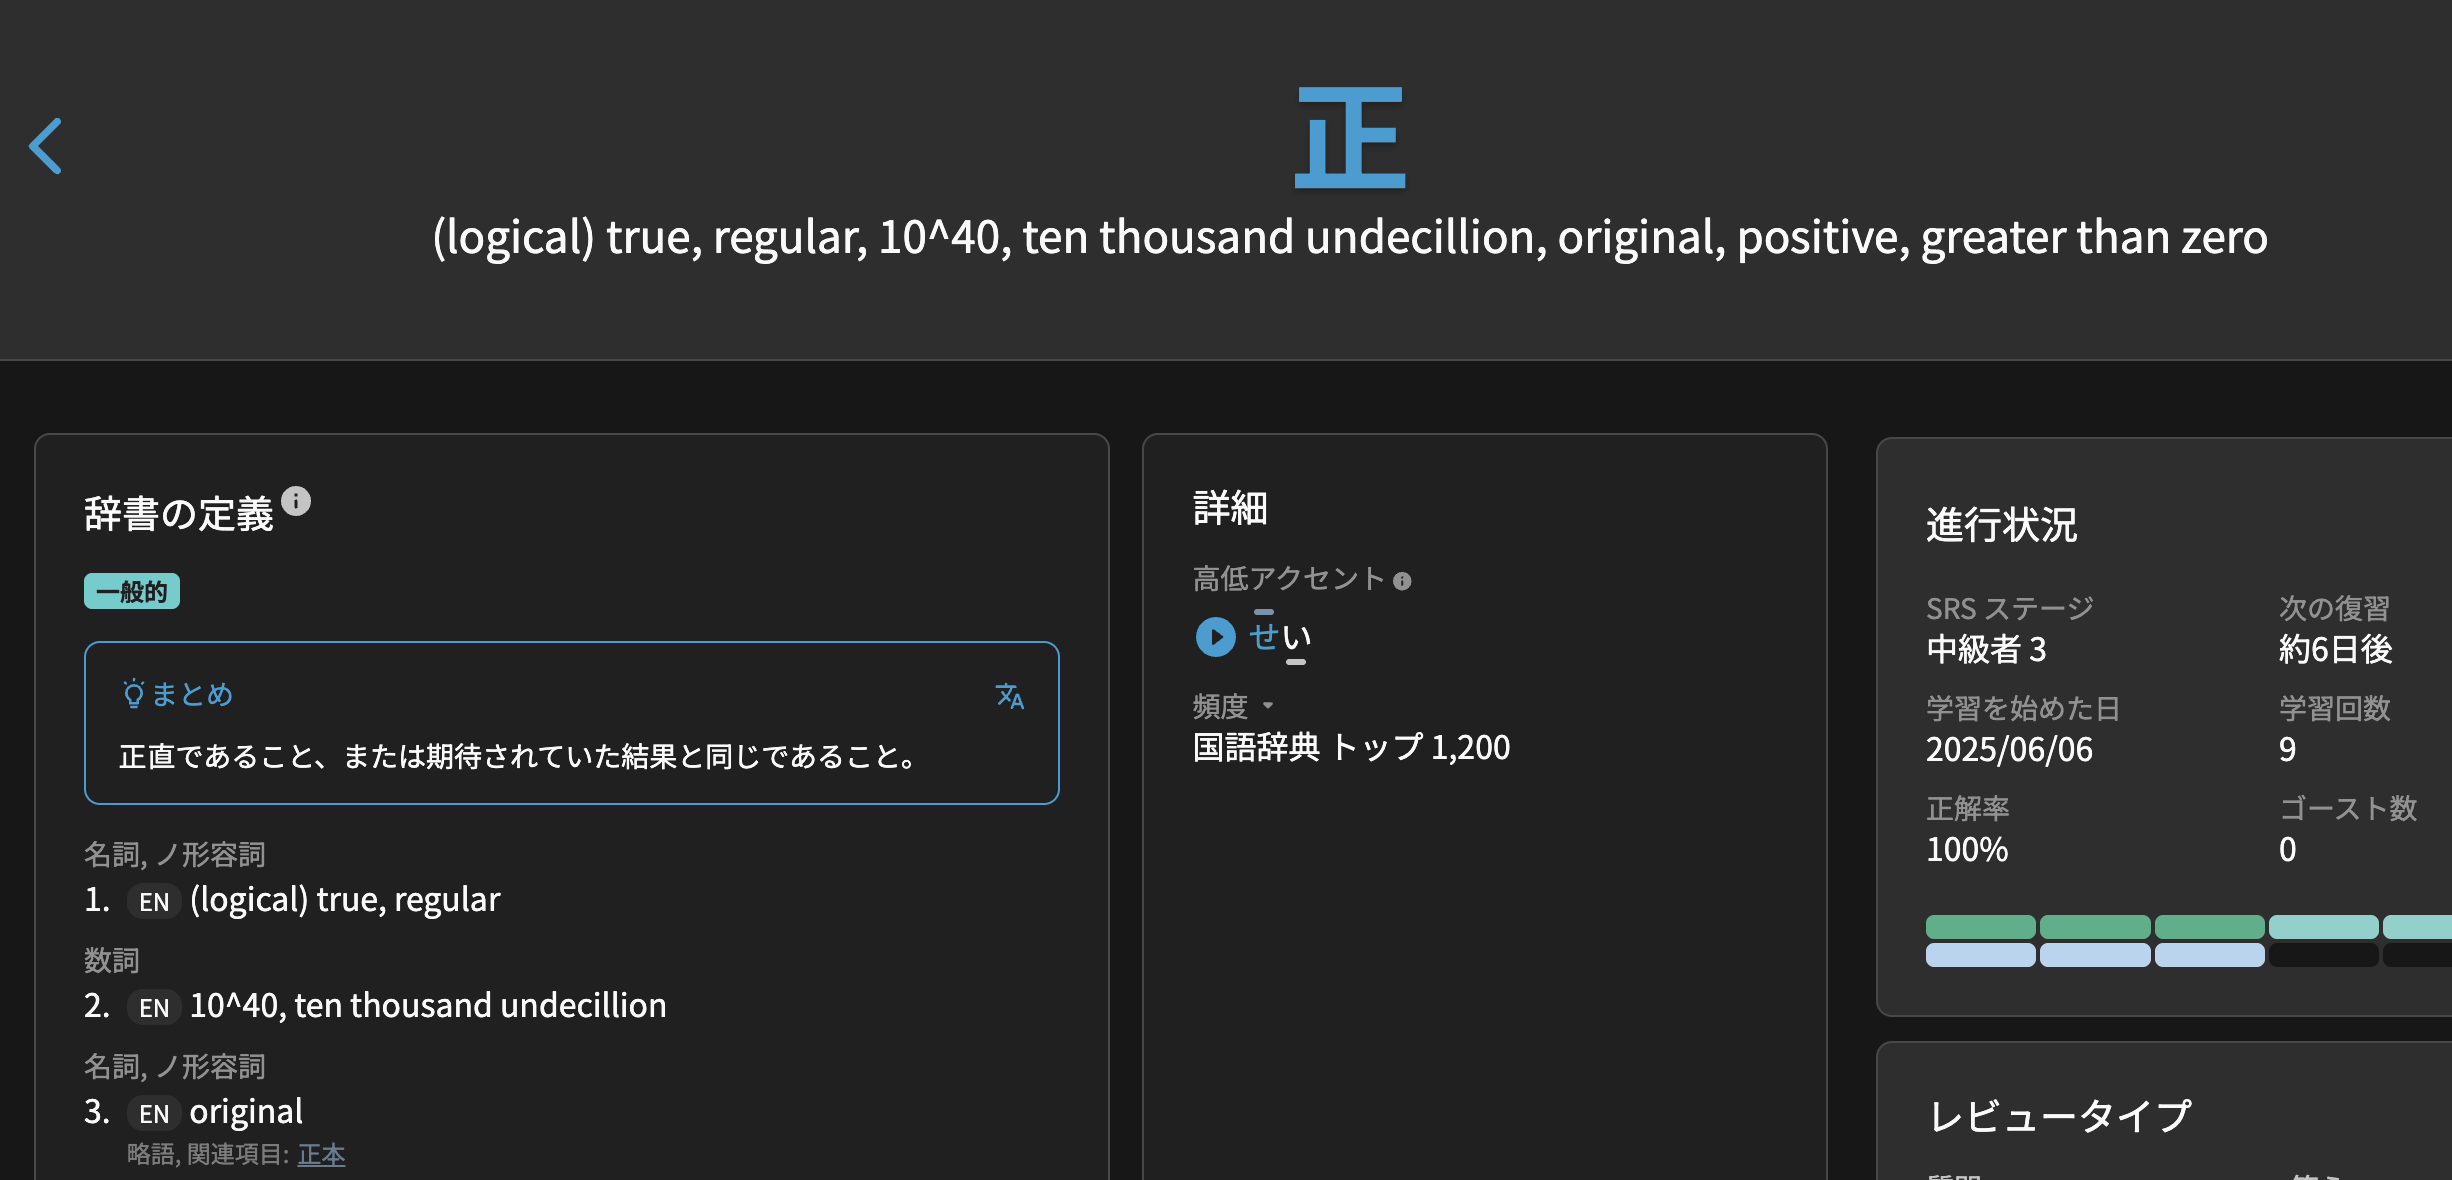The width and height of the screenshot is (2452, 1180).
Task: Click the せい pitch accent reading
Action: point(1280,637)
